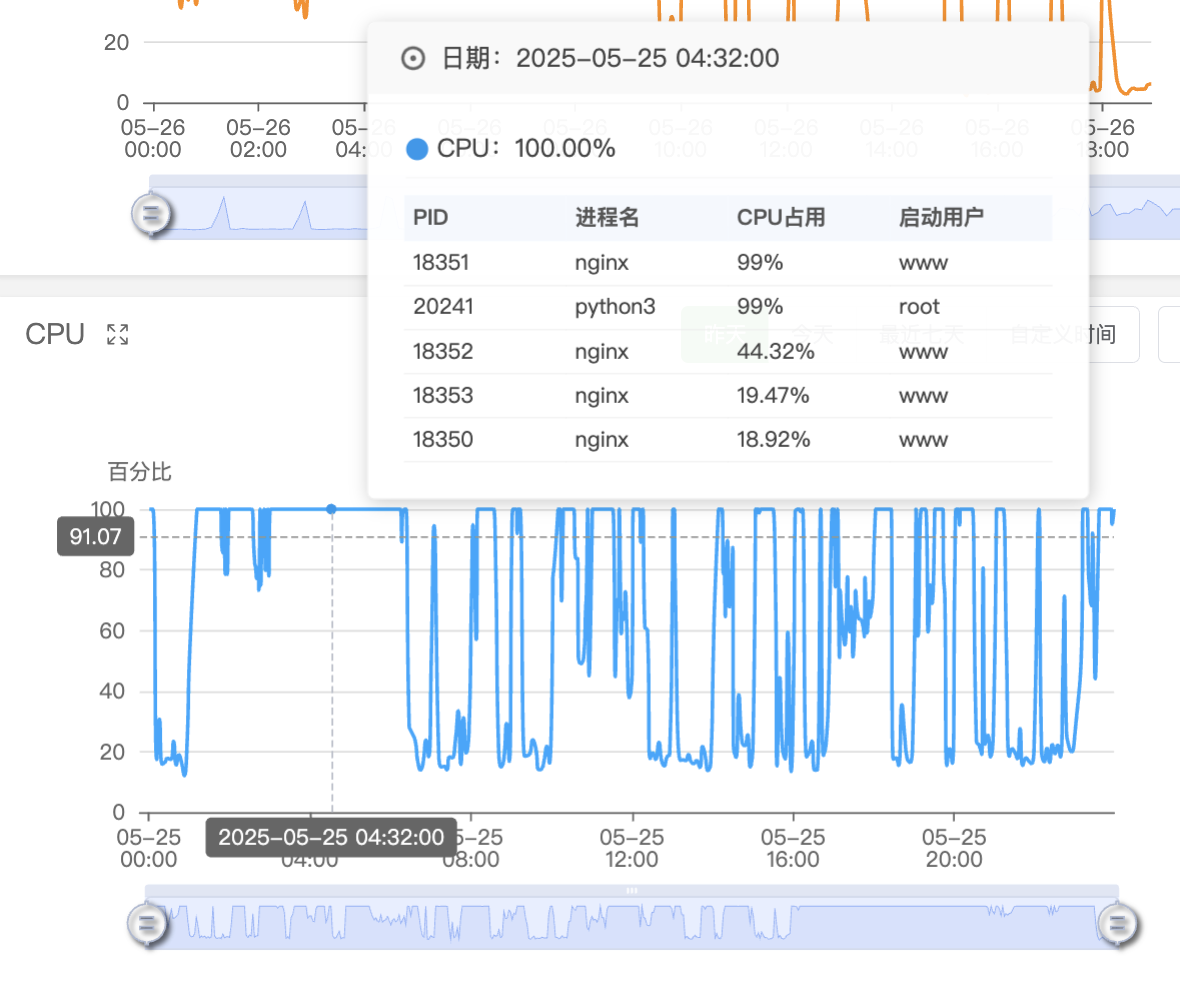Click the PID column header

[430, 217]
